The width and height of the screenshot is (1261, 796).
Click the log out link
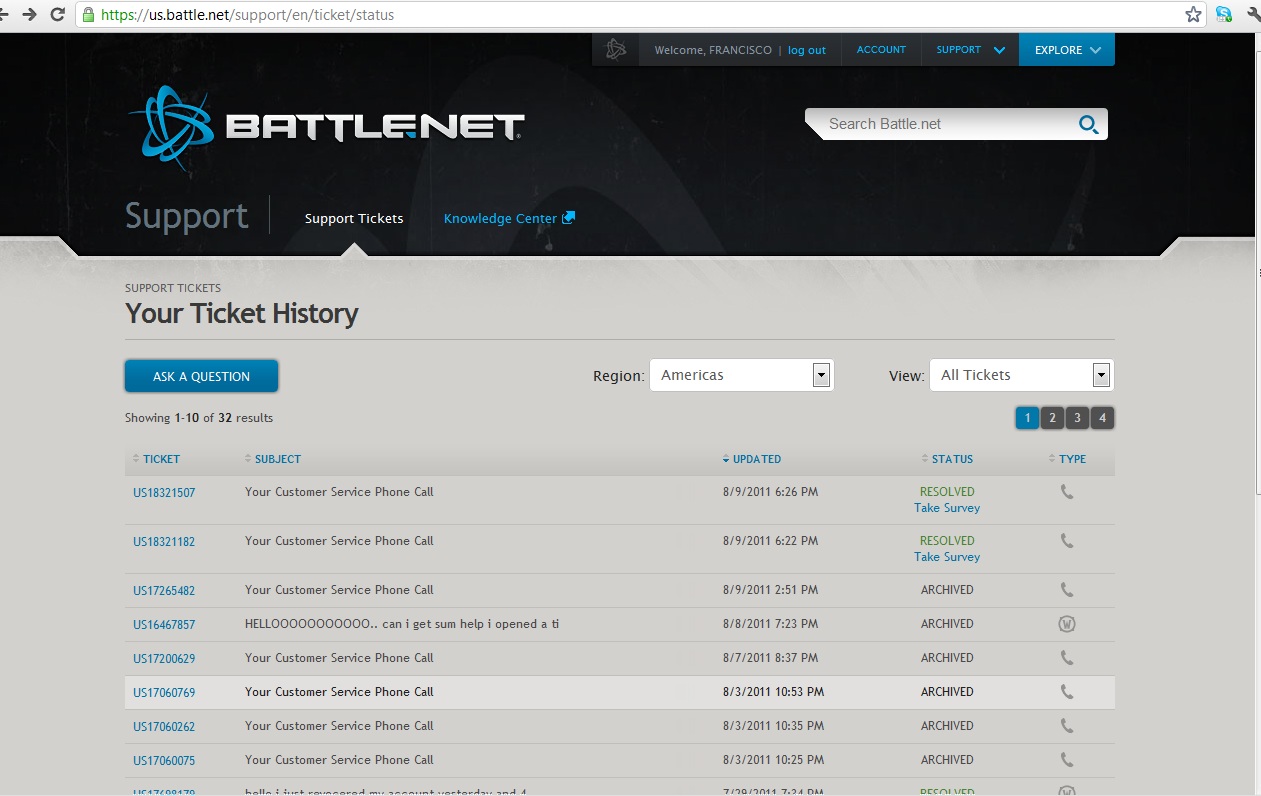(807, 50)
